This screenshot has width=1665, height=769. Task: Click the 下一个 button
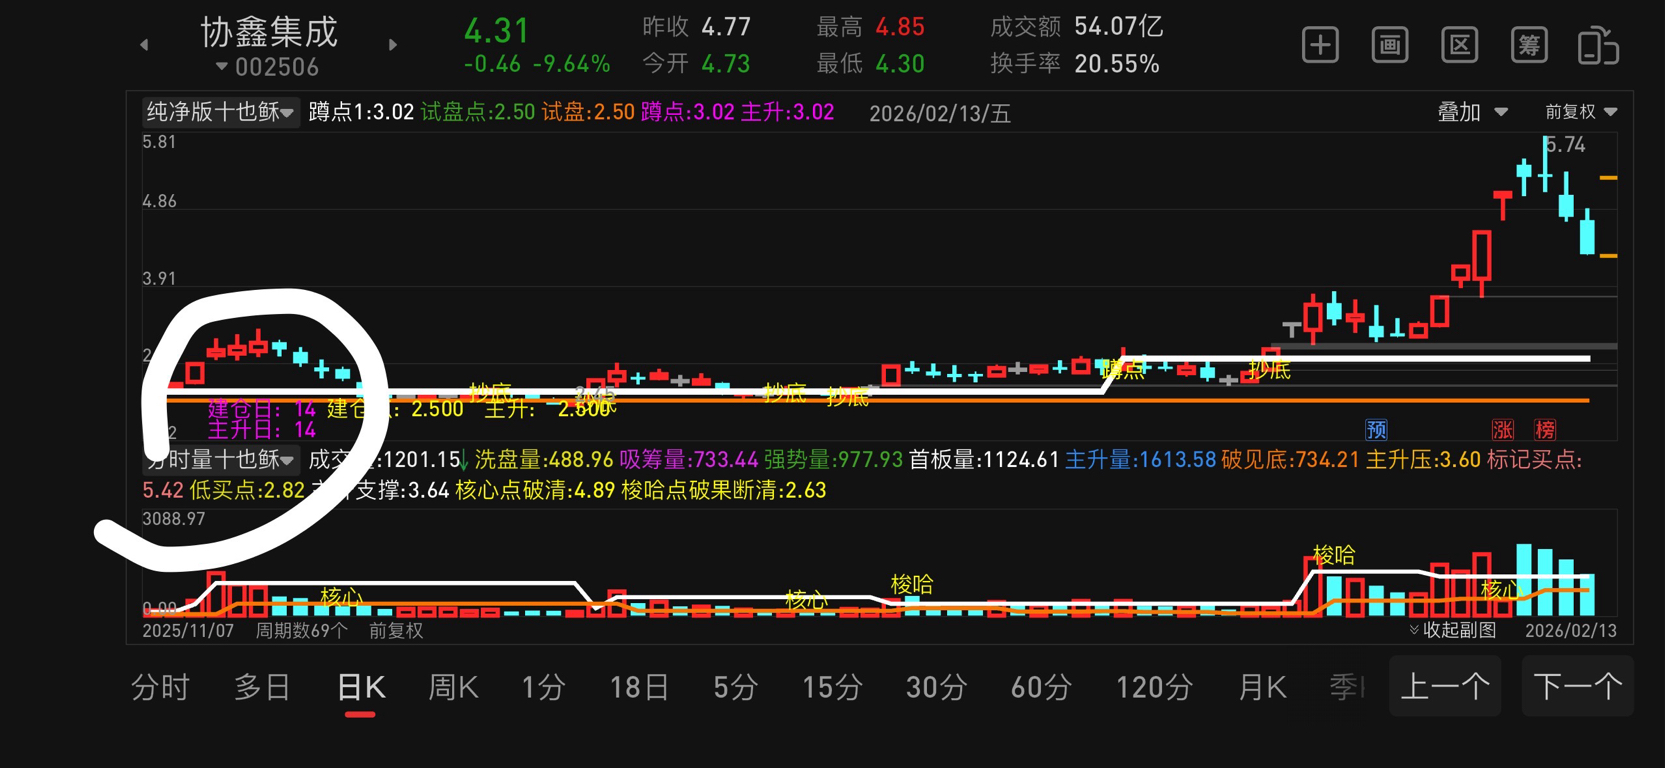1577,686
